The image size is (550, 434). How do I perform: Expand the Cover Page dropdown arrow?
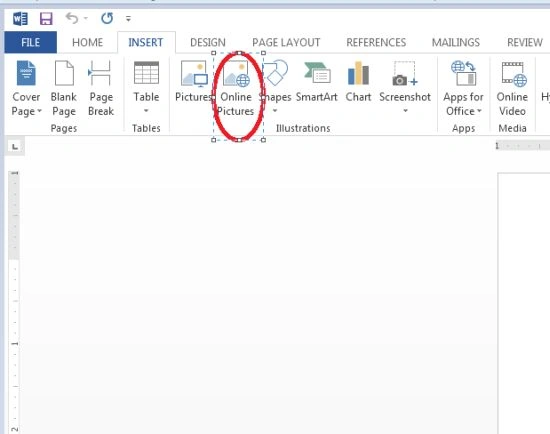click(x=39, y=111)
